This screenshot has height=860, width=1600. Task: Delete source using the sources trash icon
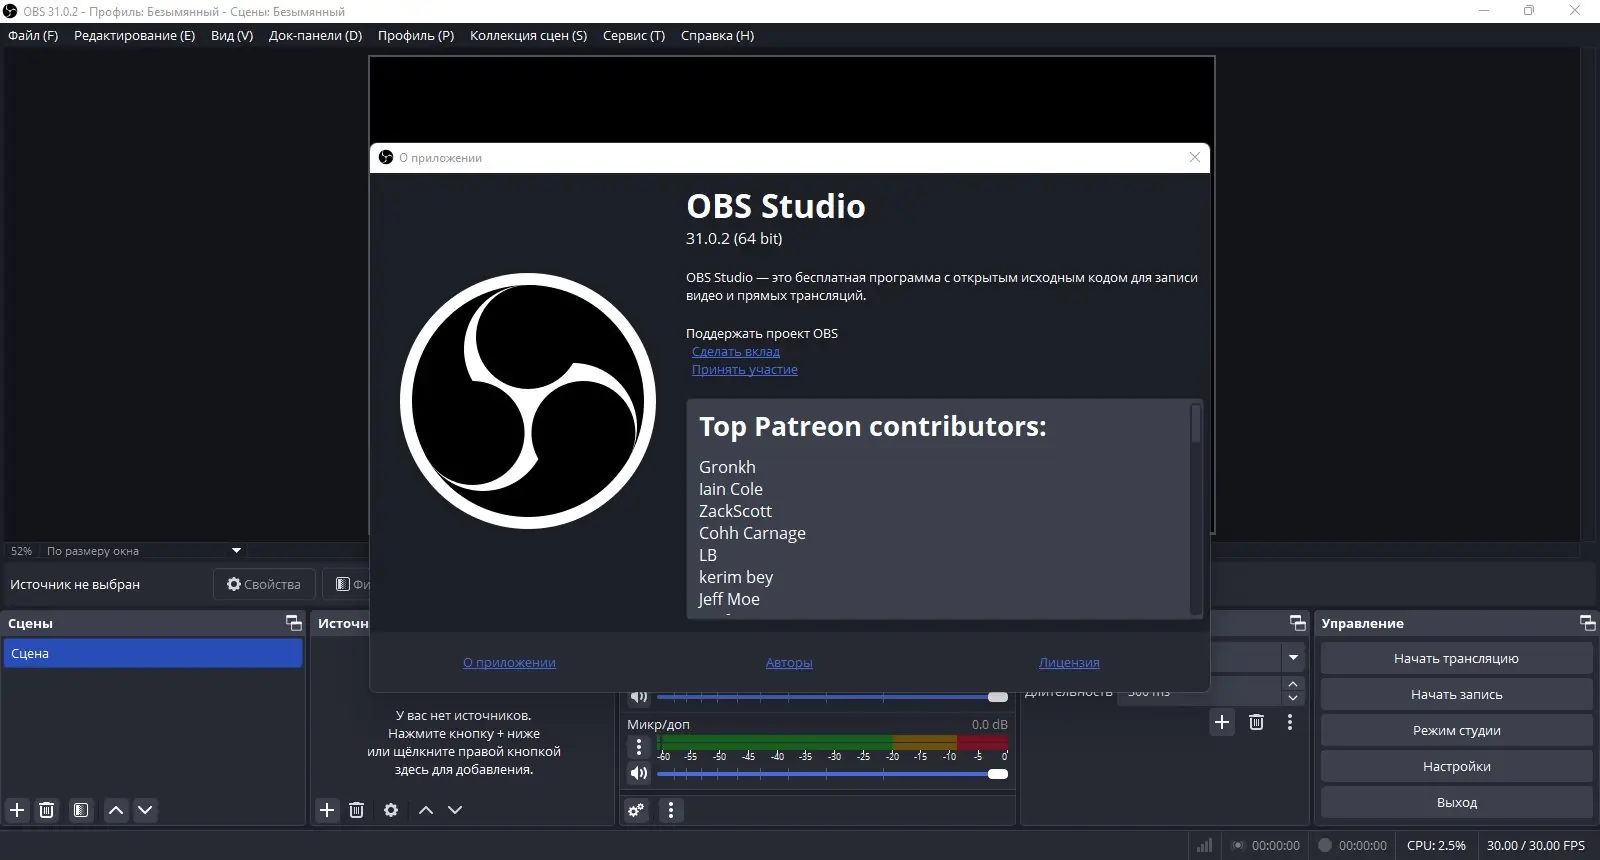tap(356, 810)
